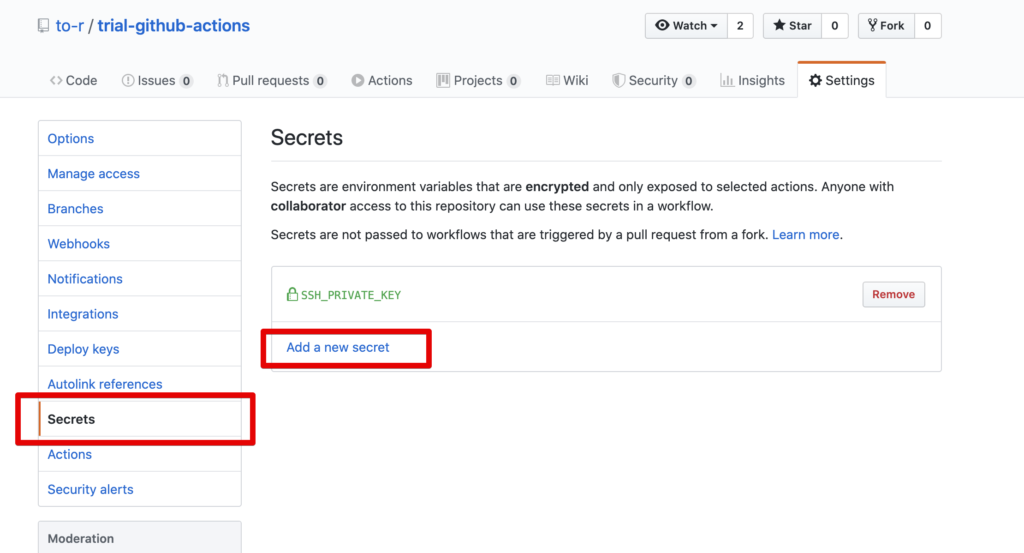Click Add a new secret
The height and width of the screenshot is (553, 1024).
point(338,347)
